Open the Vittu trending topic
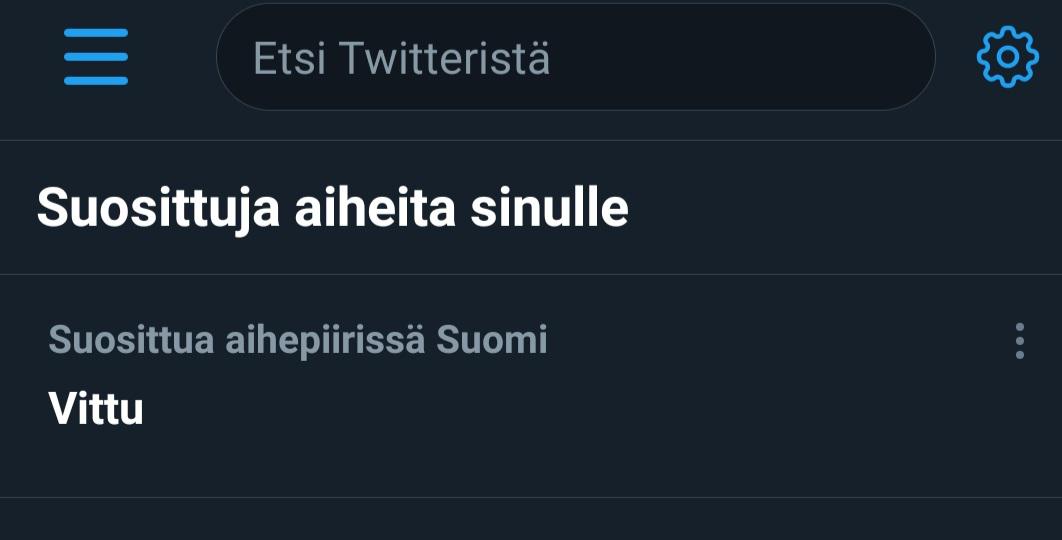Image resolution: width=1062 pixels, height=540 pixels. (95, 408)
